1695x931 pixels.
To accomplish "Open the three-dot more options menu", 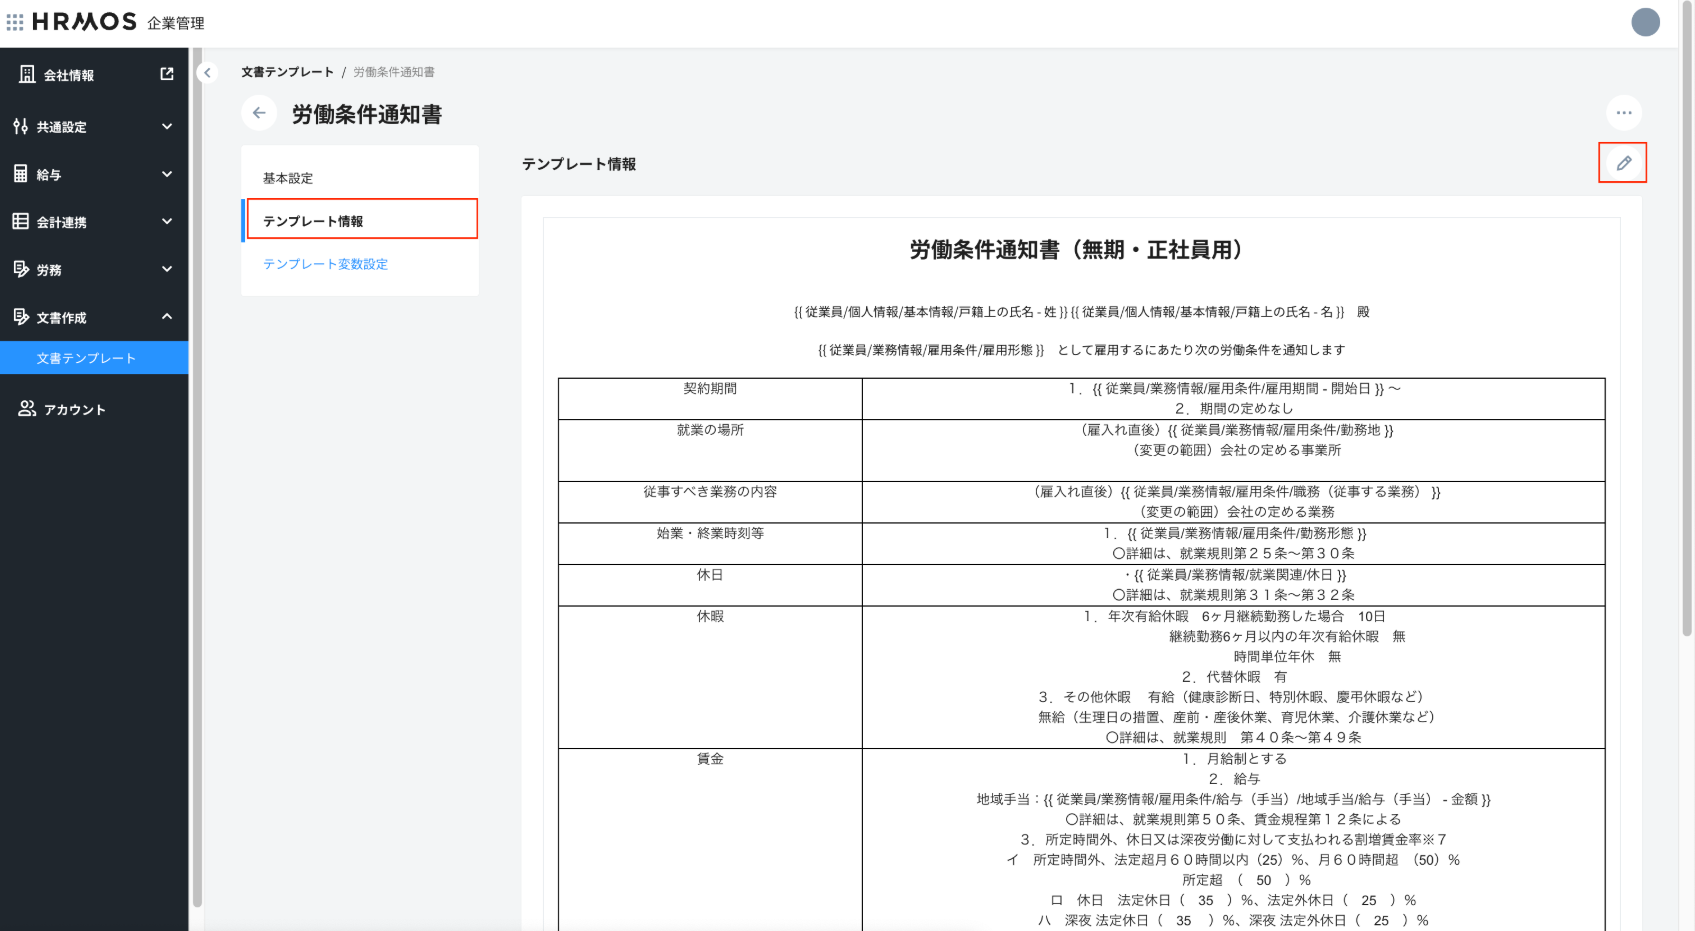I will point(1623,113).
